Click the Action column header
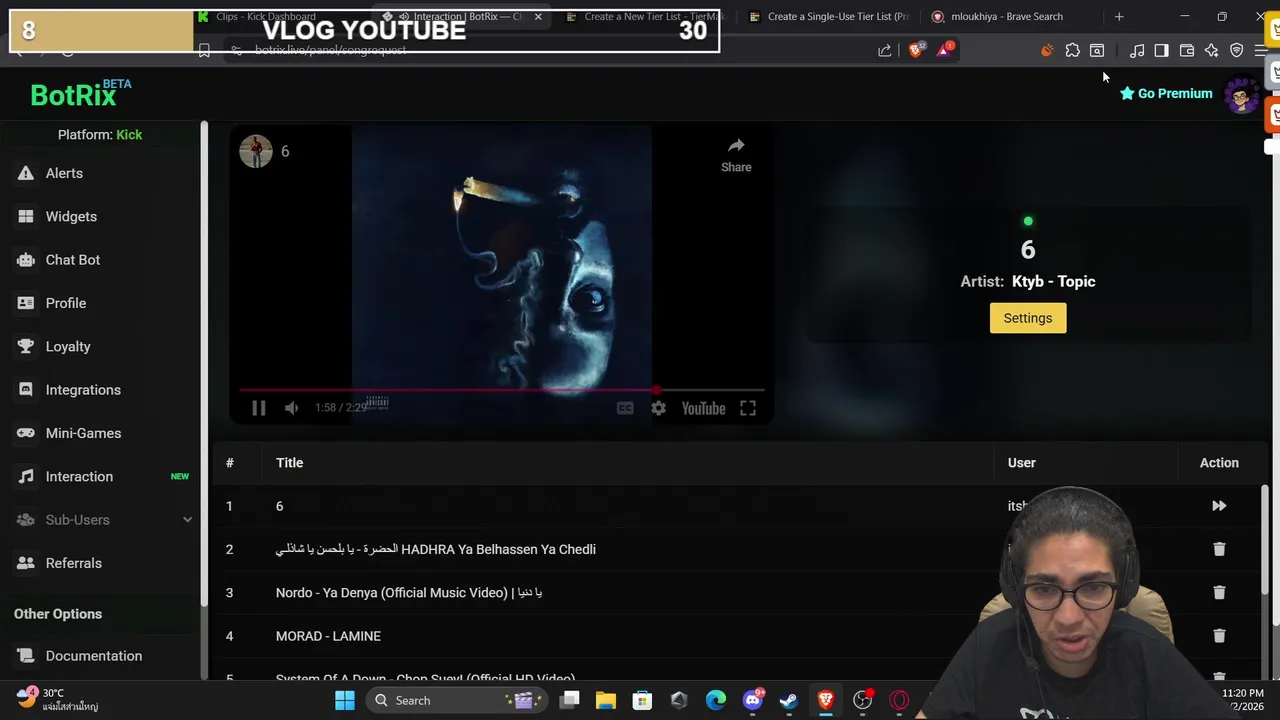1280x720 pixels. click(1219, 463)
